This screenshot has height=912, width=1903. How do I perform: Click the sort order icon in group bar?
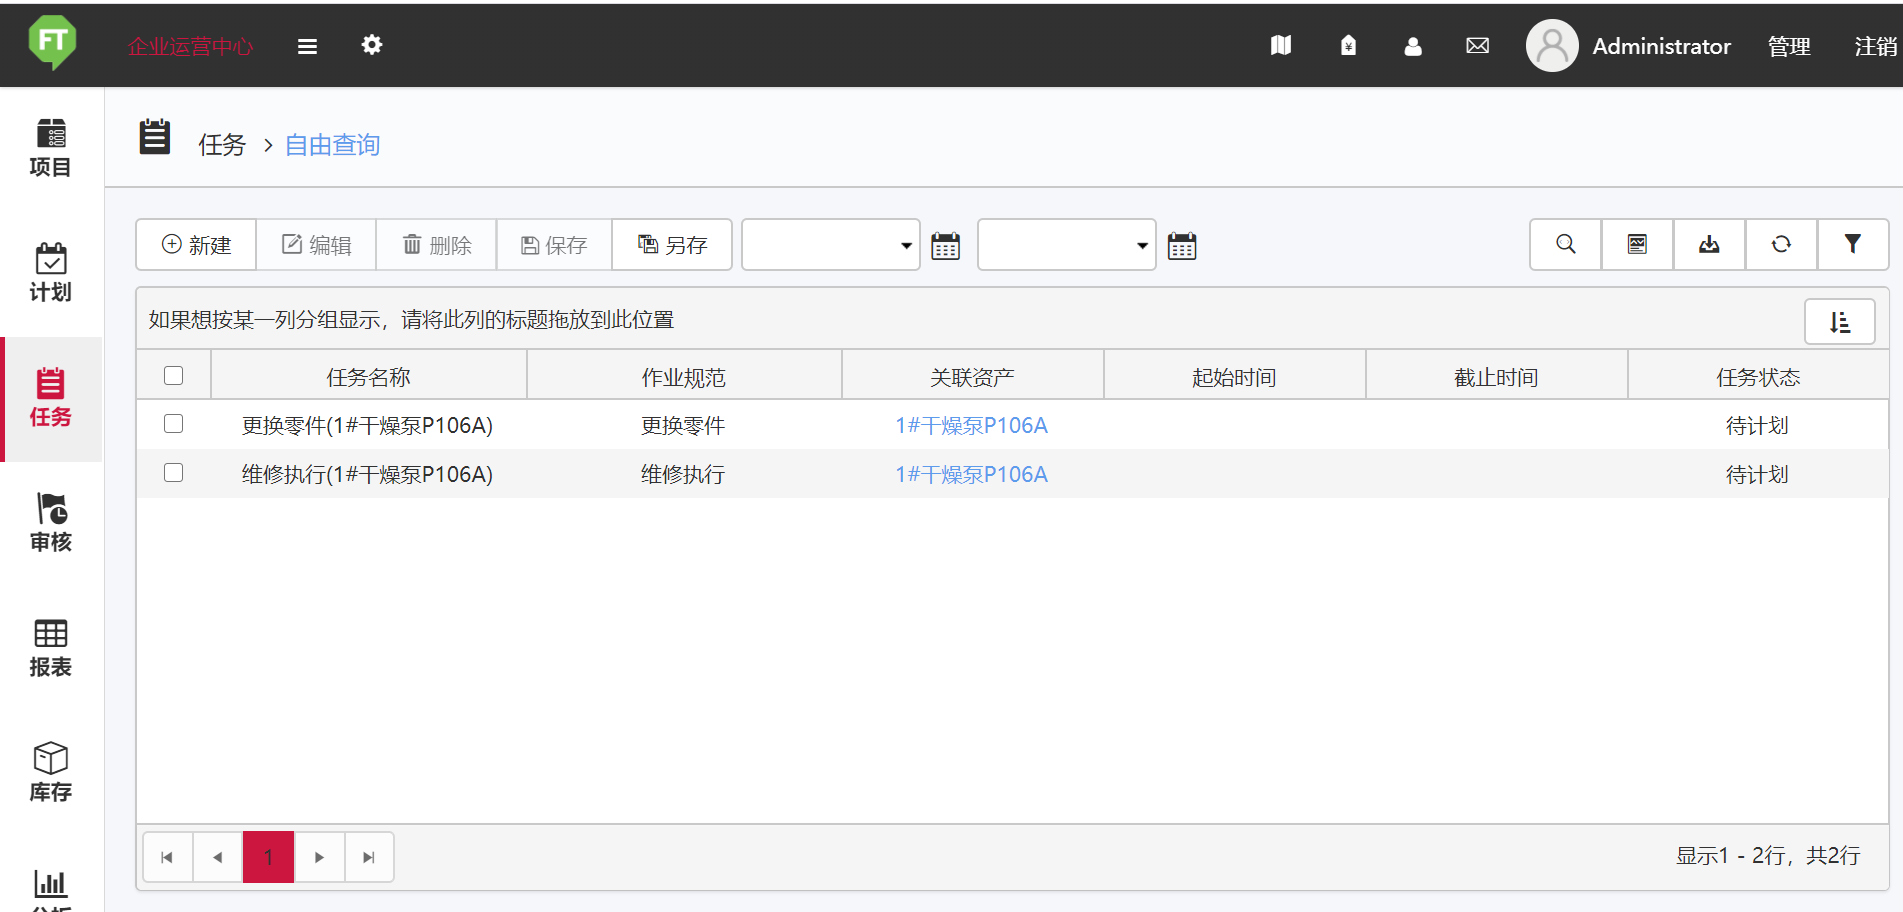pos(1839,322)
